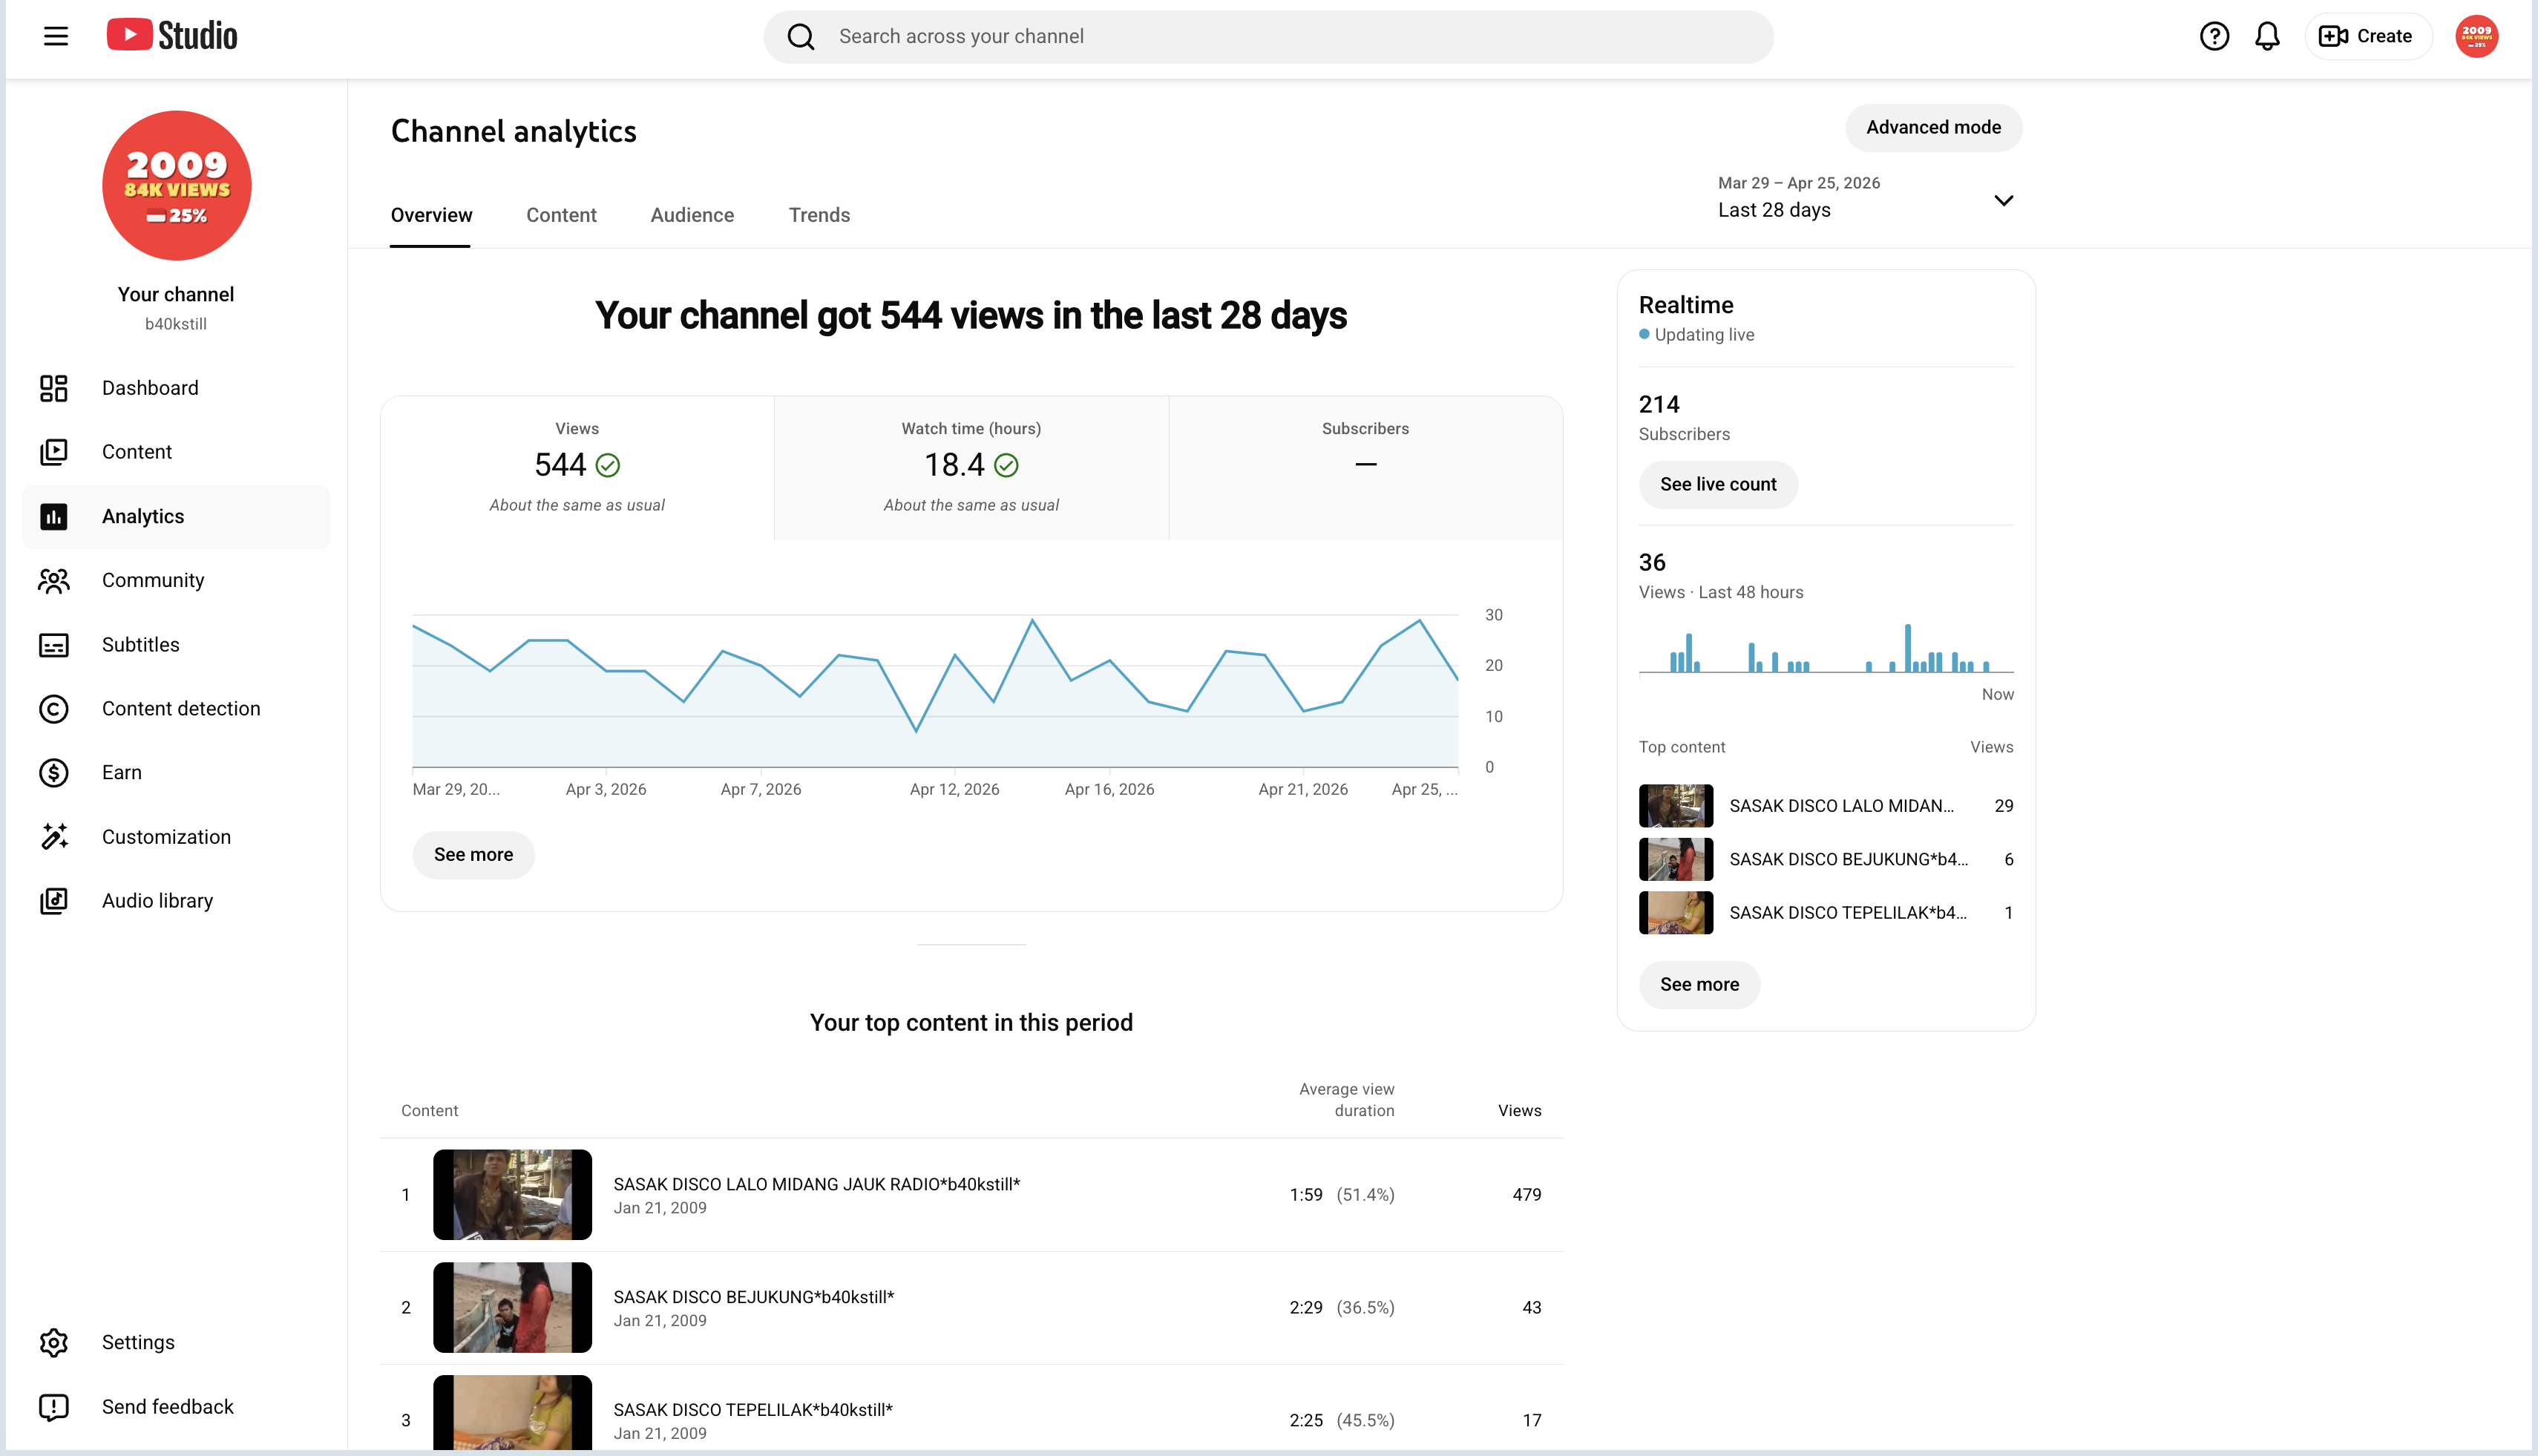
Task: Open the LALO MIDANG JAUK RADIO thumbnail in top content table
Action: (512, 1194)
